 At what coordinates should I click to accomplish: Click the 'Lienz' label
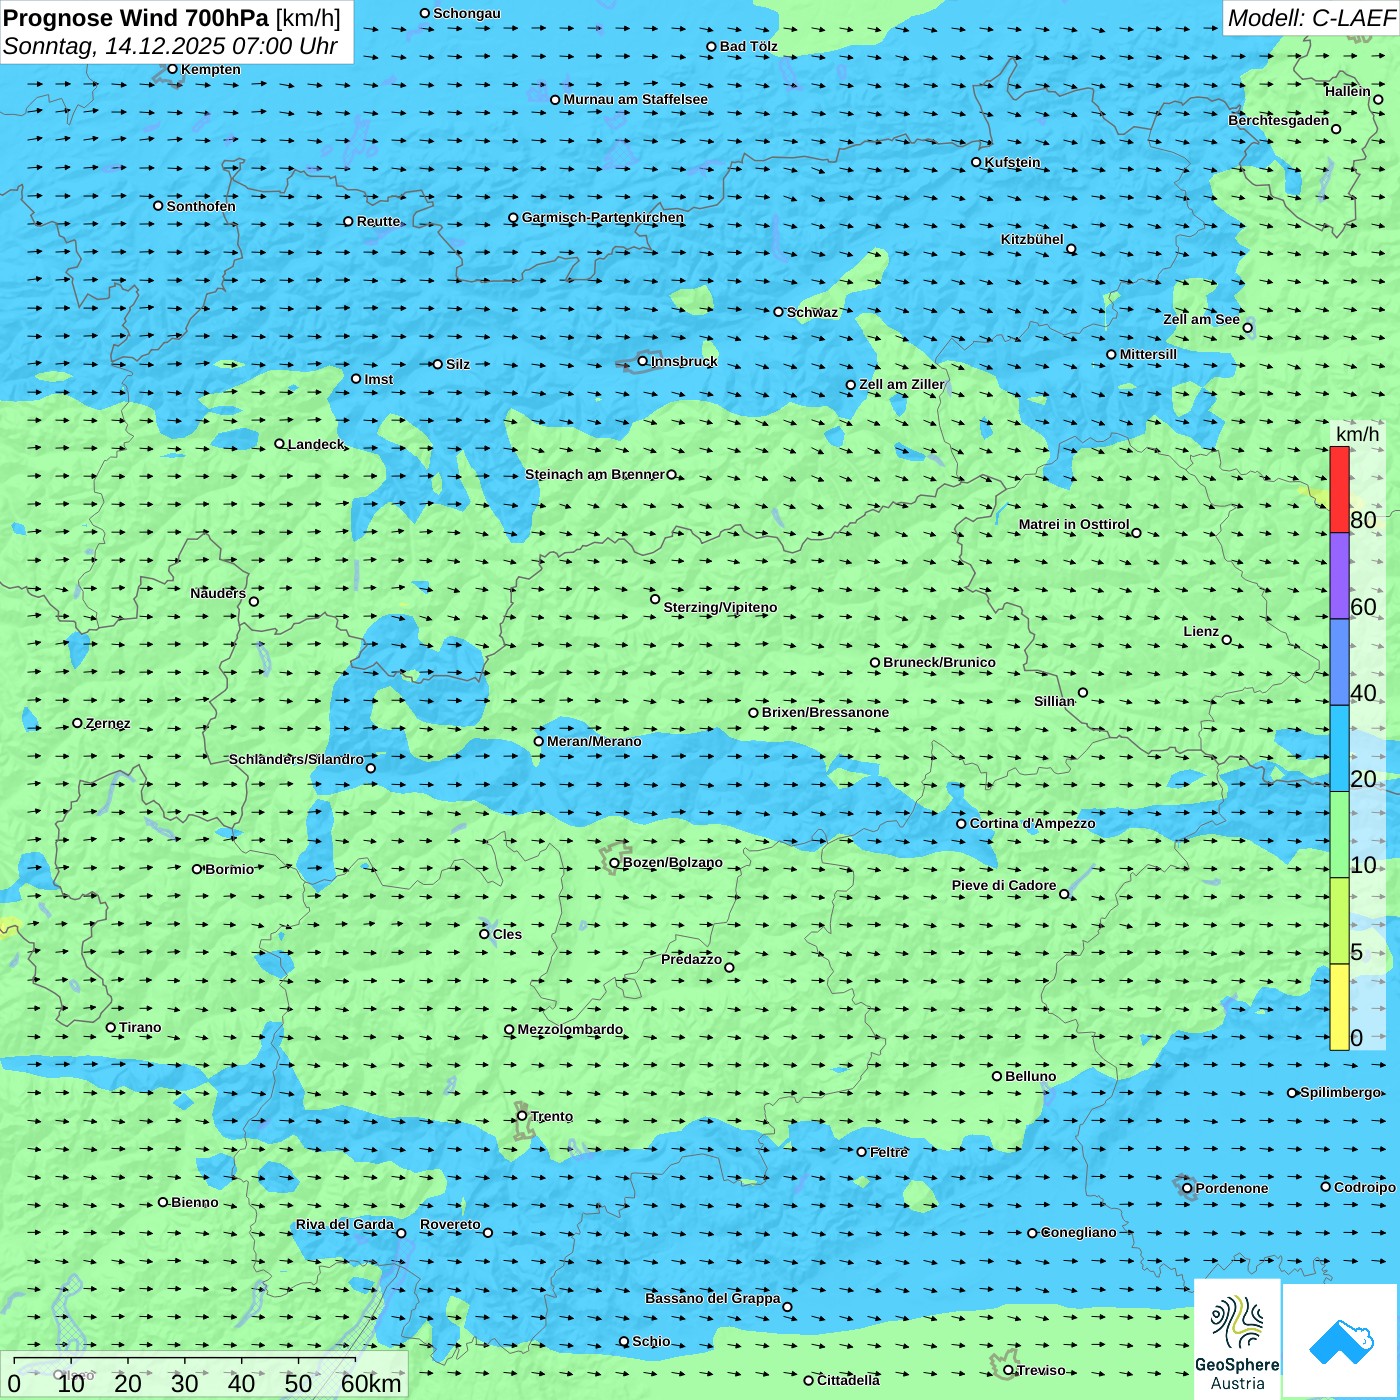tap(1201, 631)
